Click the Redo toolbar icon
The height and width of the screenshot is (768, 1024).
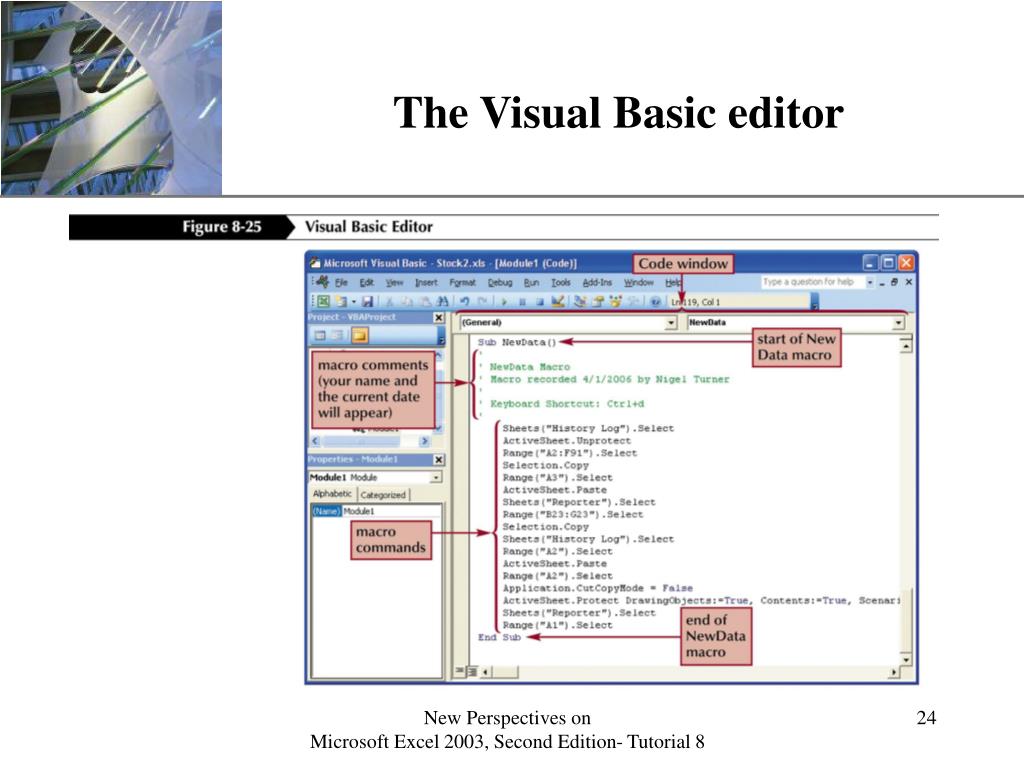click(483, 302)
